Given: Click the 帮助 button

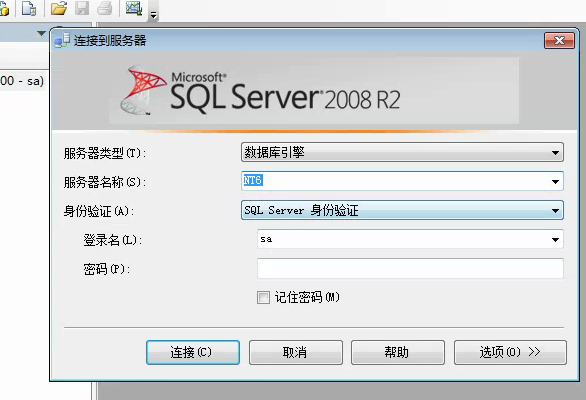Looking at the screenshot, I should tap(398, 352).
